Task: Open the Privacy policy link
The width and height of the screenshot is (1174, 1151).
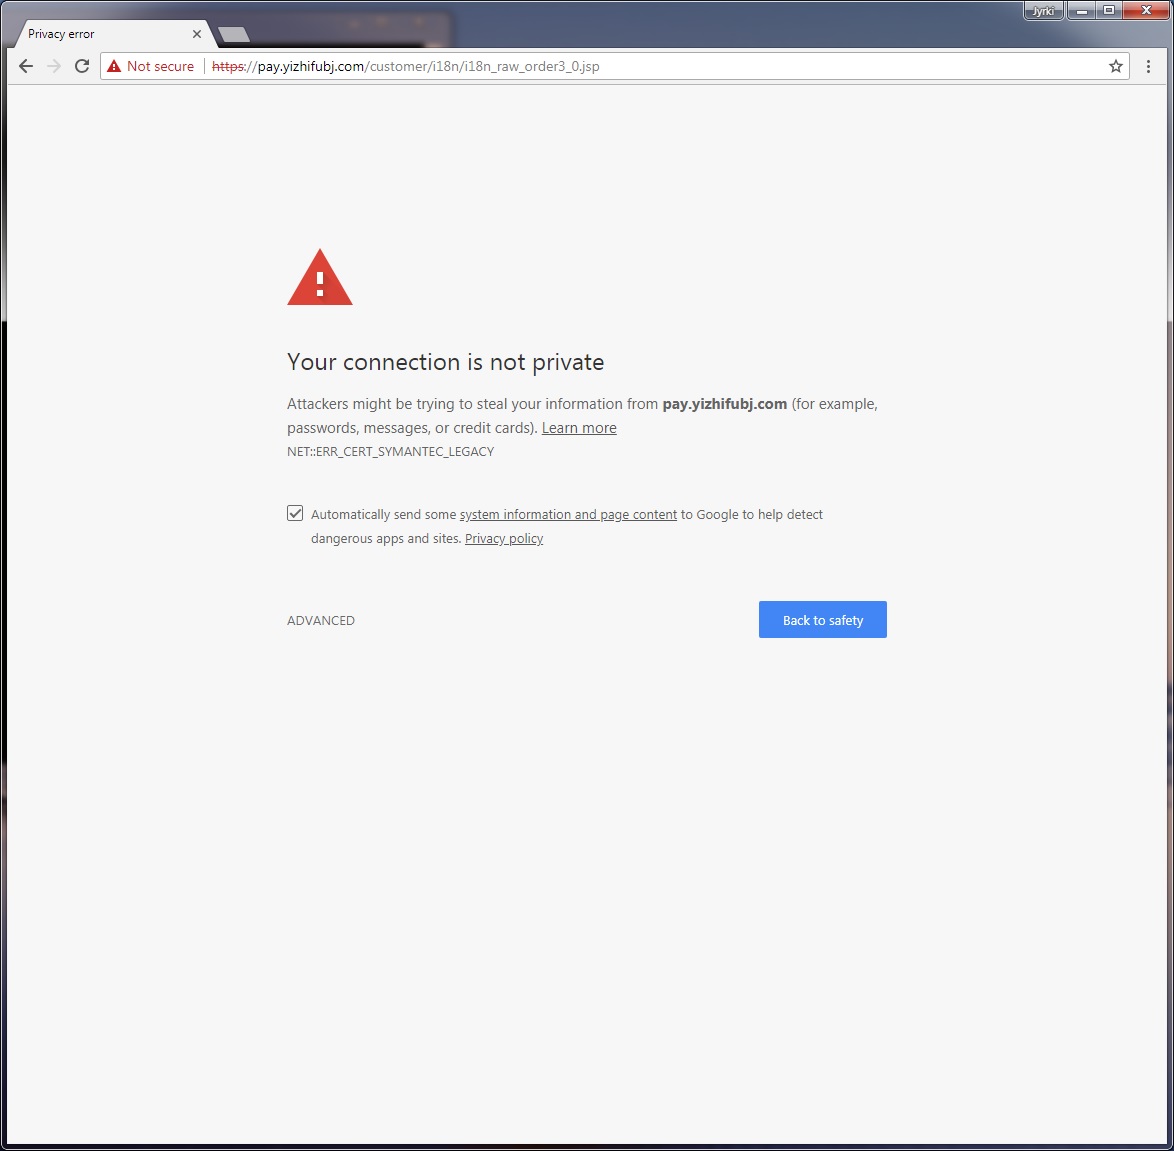Action: [x=504, y=538]
